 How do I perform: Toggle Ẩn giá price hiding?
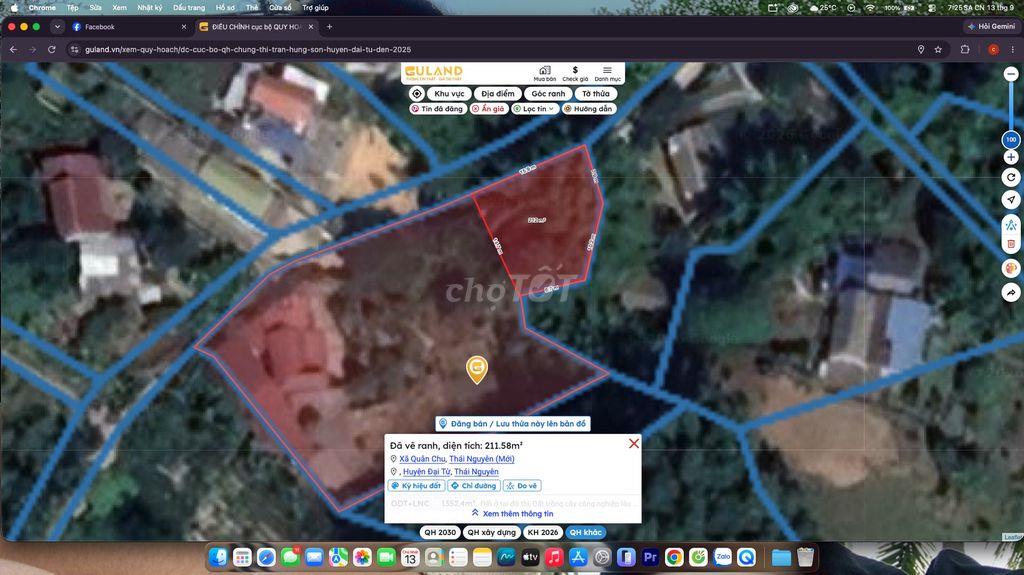[488, 109]
